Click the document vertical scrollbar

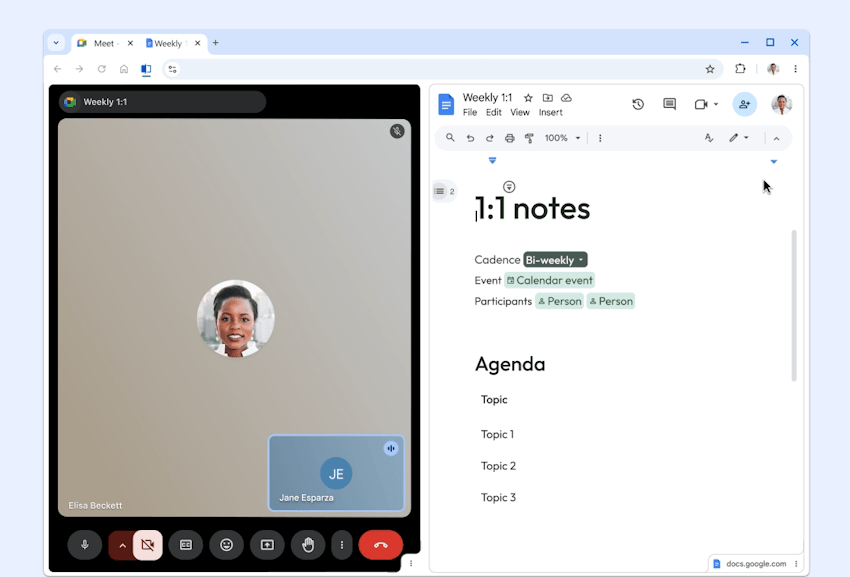tap(794, 305)
